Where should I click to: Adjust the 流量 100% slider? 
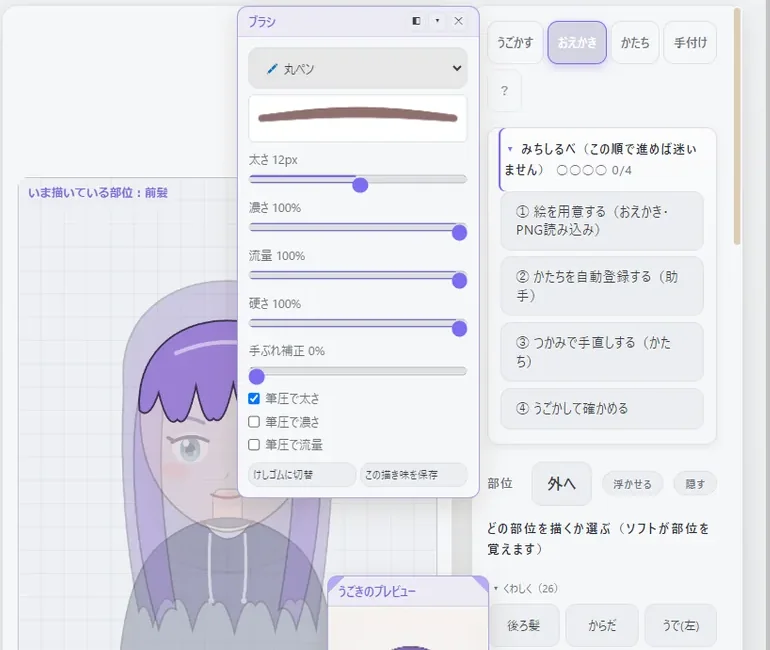(x=358, y=276)
